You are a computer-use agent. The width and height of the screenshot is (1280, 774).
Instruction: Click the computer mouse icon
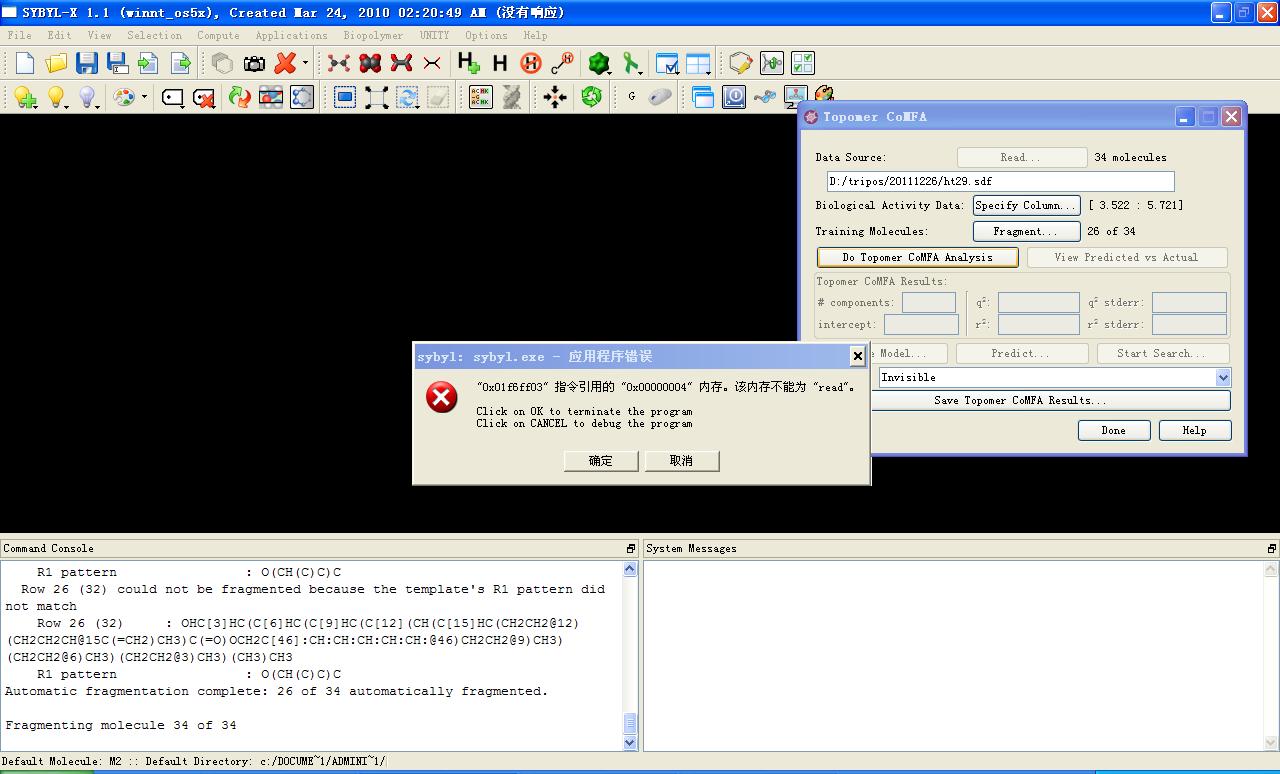pyautogui.click(x=660, y=97)
